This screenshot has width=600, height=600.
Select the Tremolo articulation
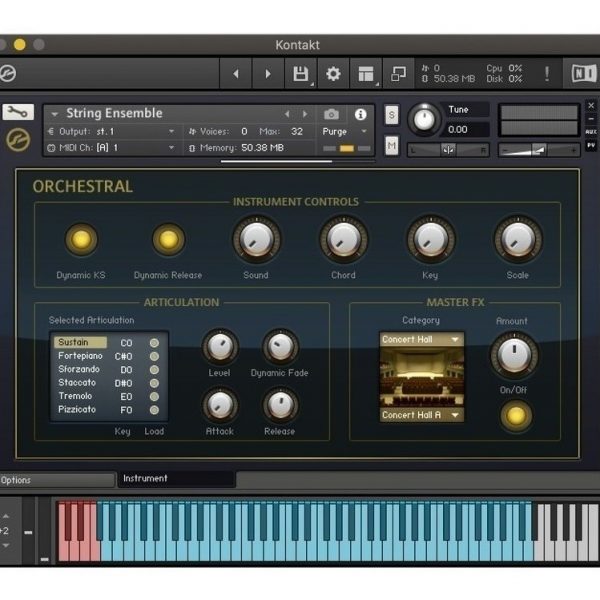click(x=75, y=396)
